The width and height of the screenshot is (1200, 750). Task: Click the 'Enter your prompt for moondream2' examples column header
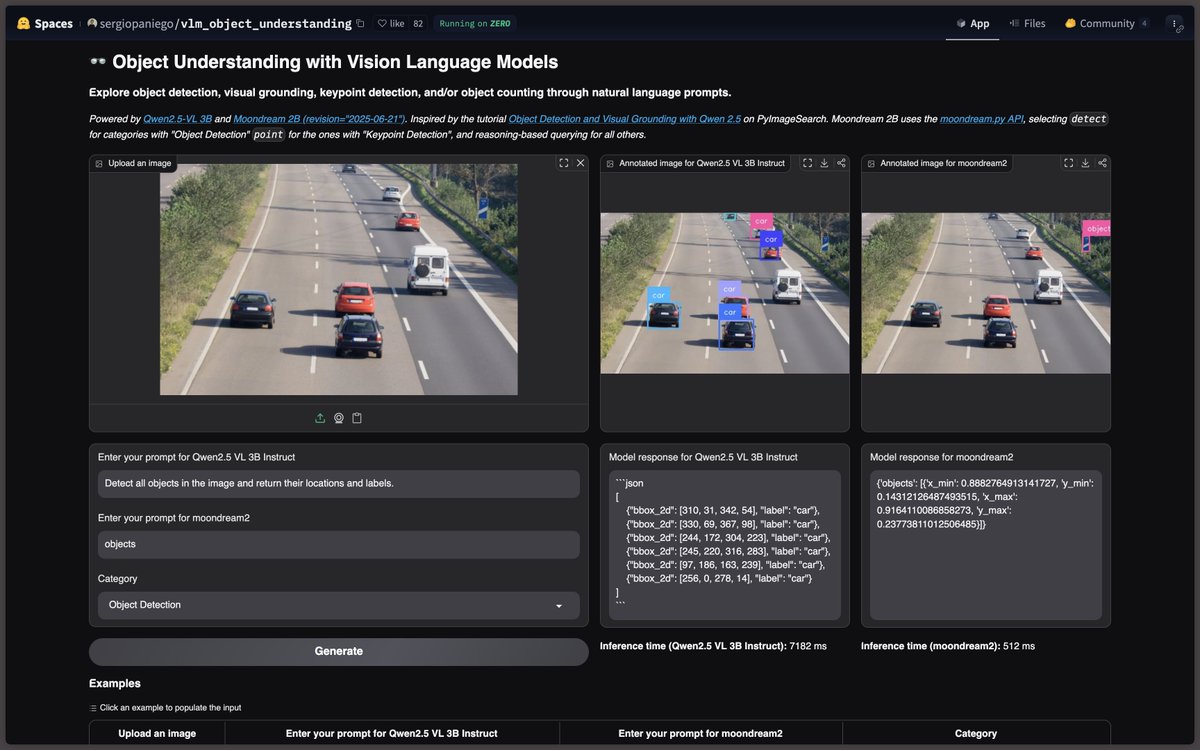pos(700,733)
